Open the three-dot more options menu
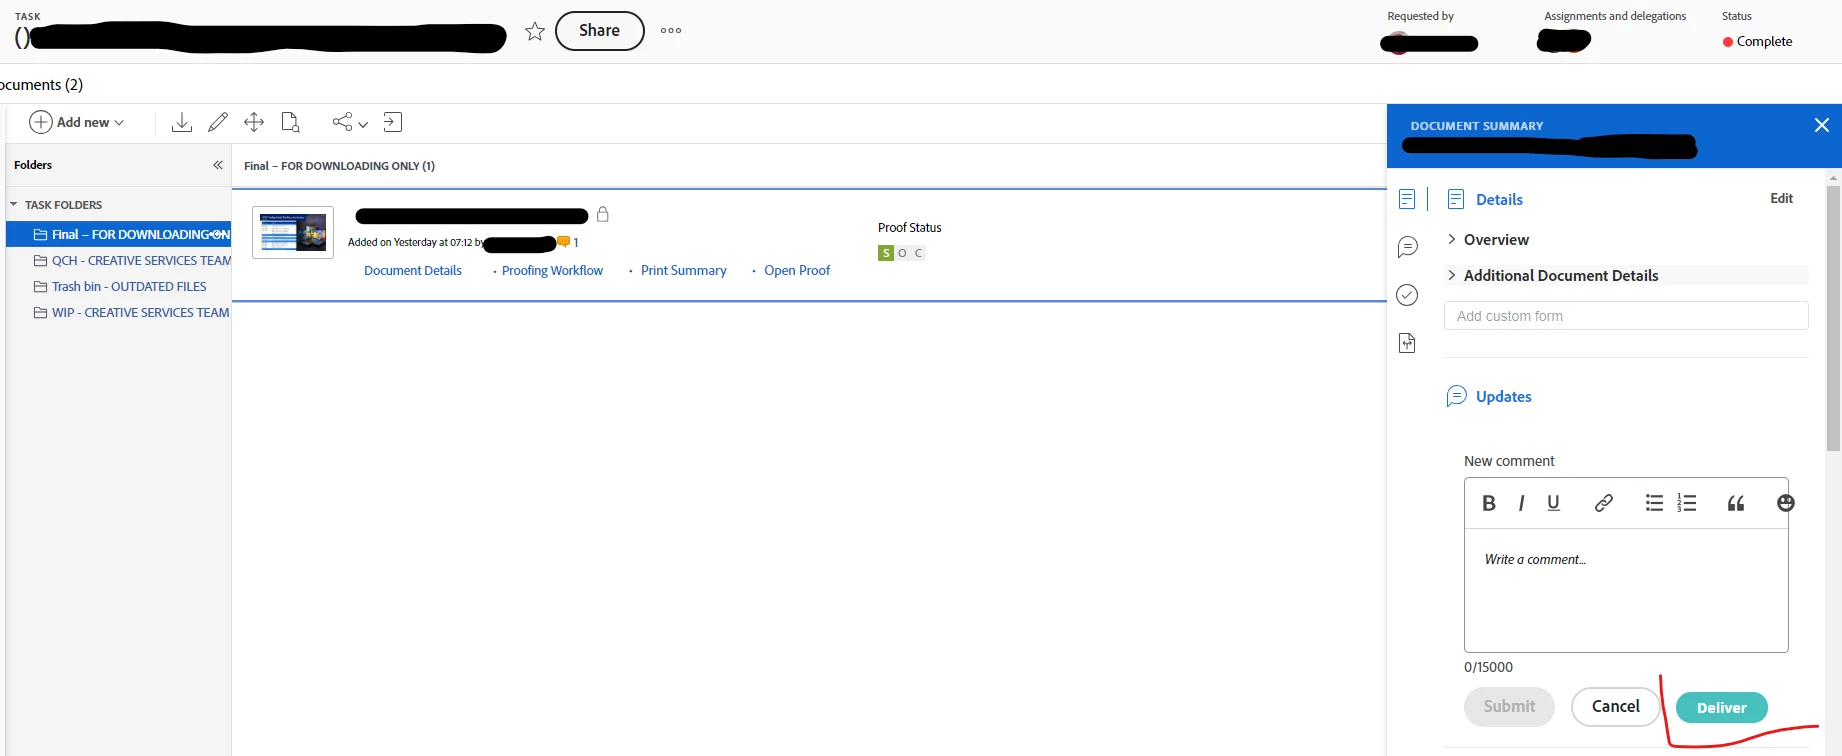This screenshot has height=756, width=1842. [671, 30]
